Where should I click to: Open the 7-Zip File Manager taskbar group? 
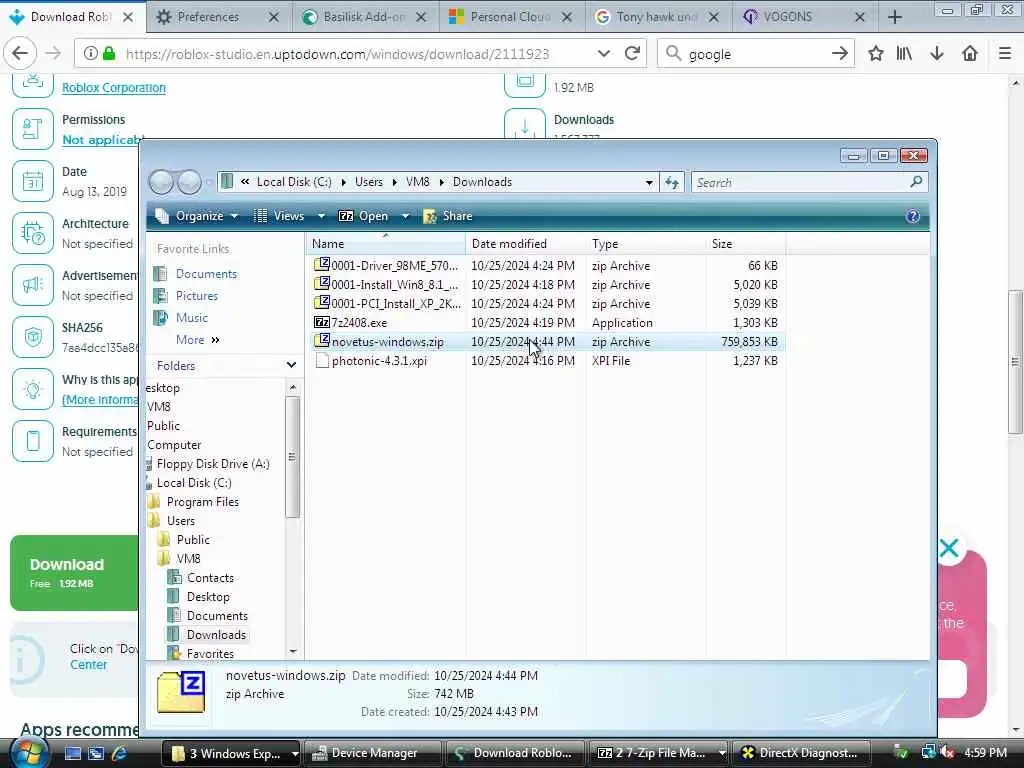(660, 753)
